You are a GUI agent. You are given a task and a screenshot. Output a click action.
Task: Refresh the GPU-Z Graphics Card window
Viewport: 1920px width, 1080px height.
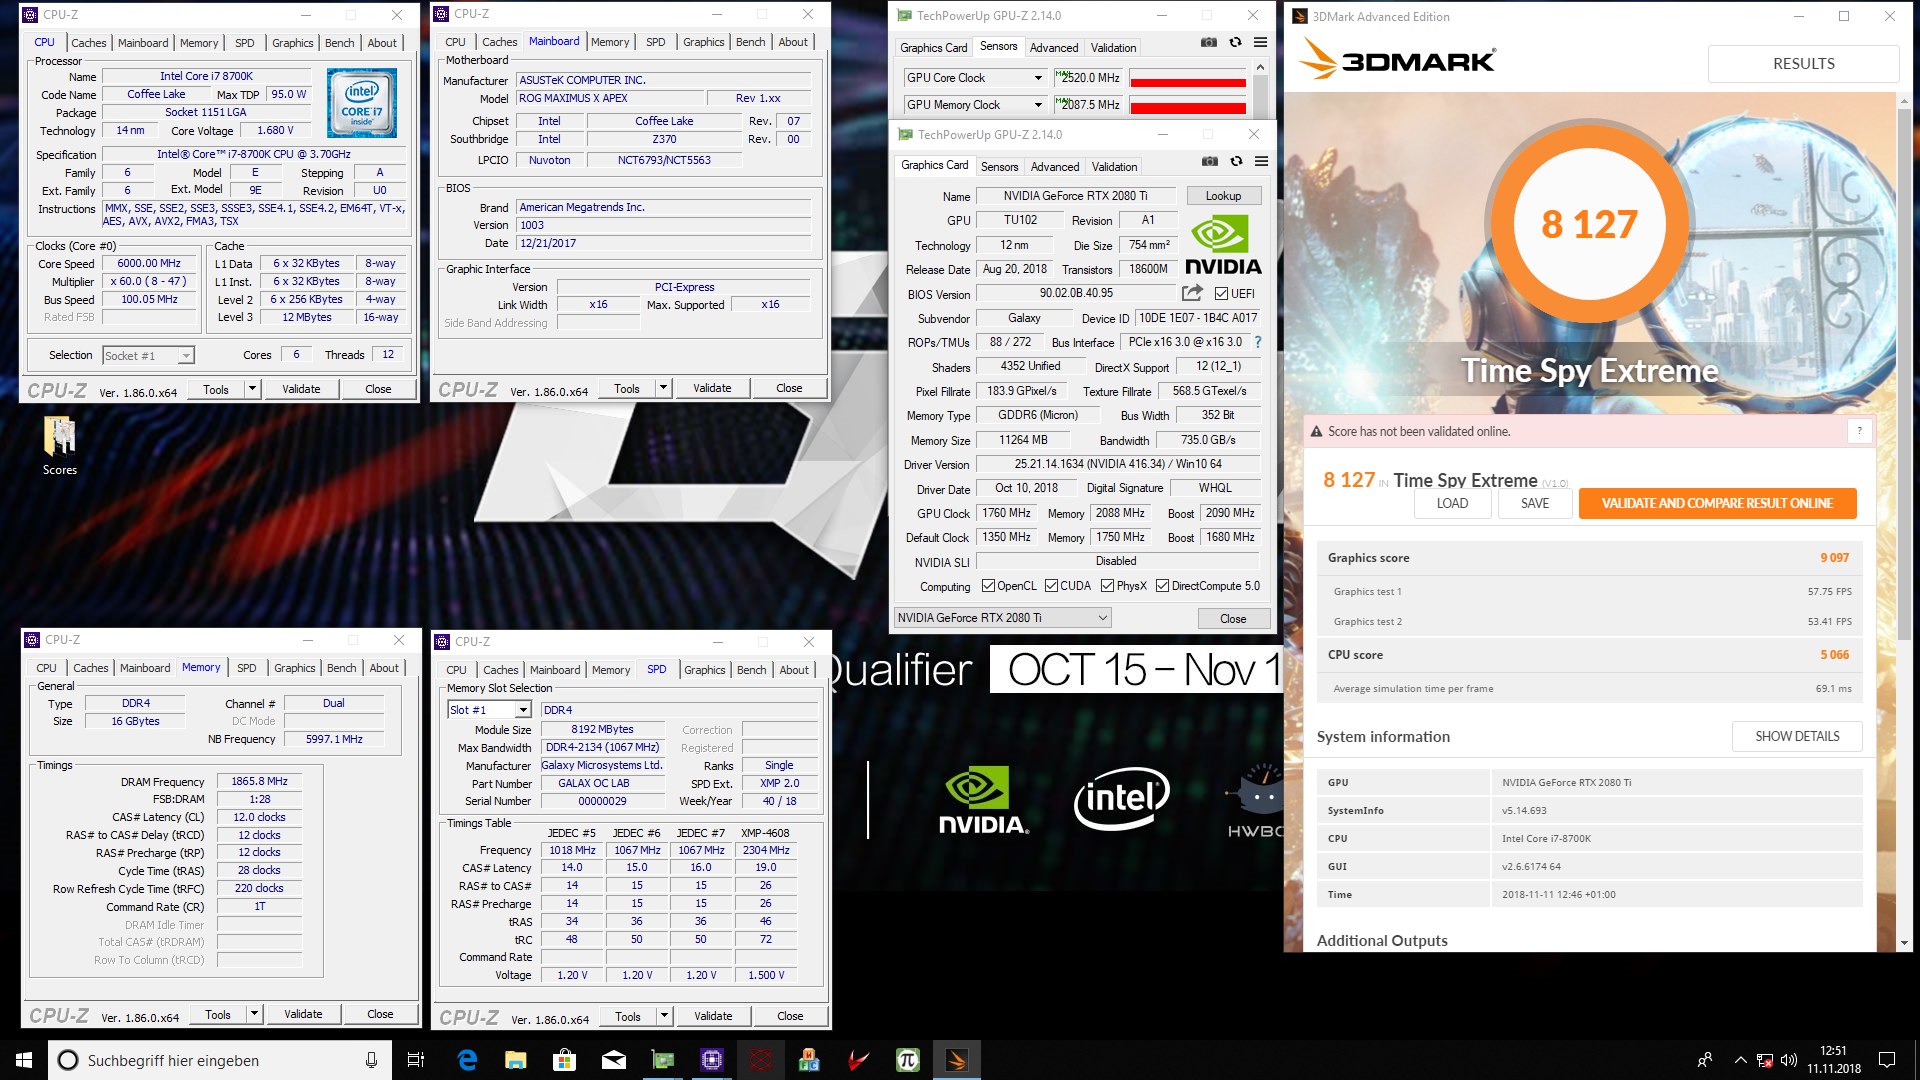[1236, 161]
